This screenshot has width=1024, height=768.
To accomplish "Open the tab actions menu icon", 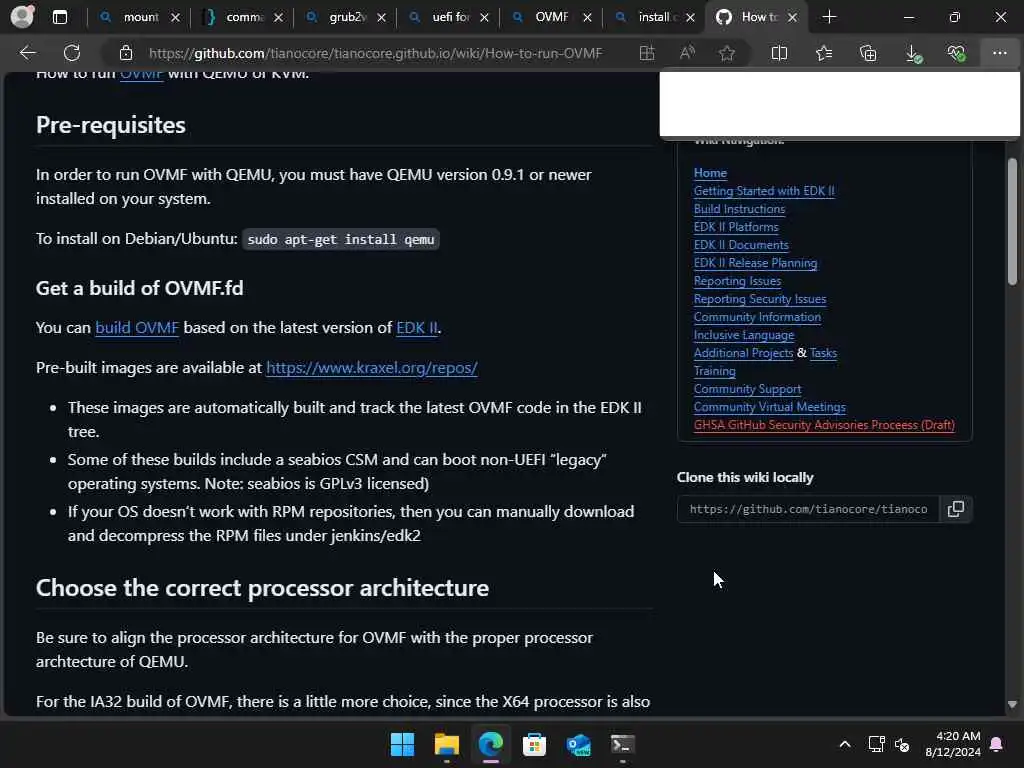I will [x=59, y=17].
